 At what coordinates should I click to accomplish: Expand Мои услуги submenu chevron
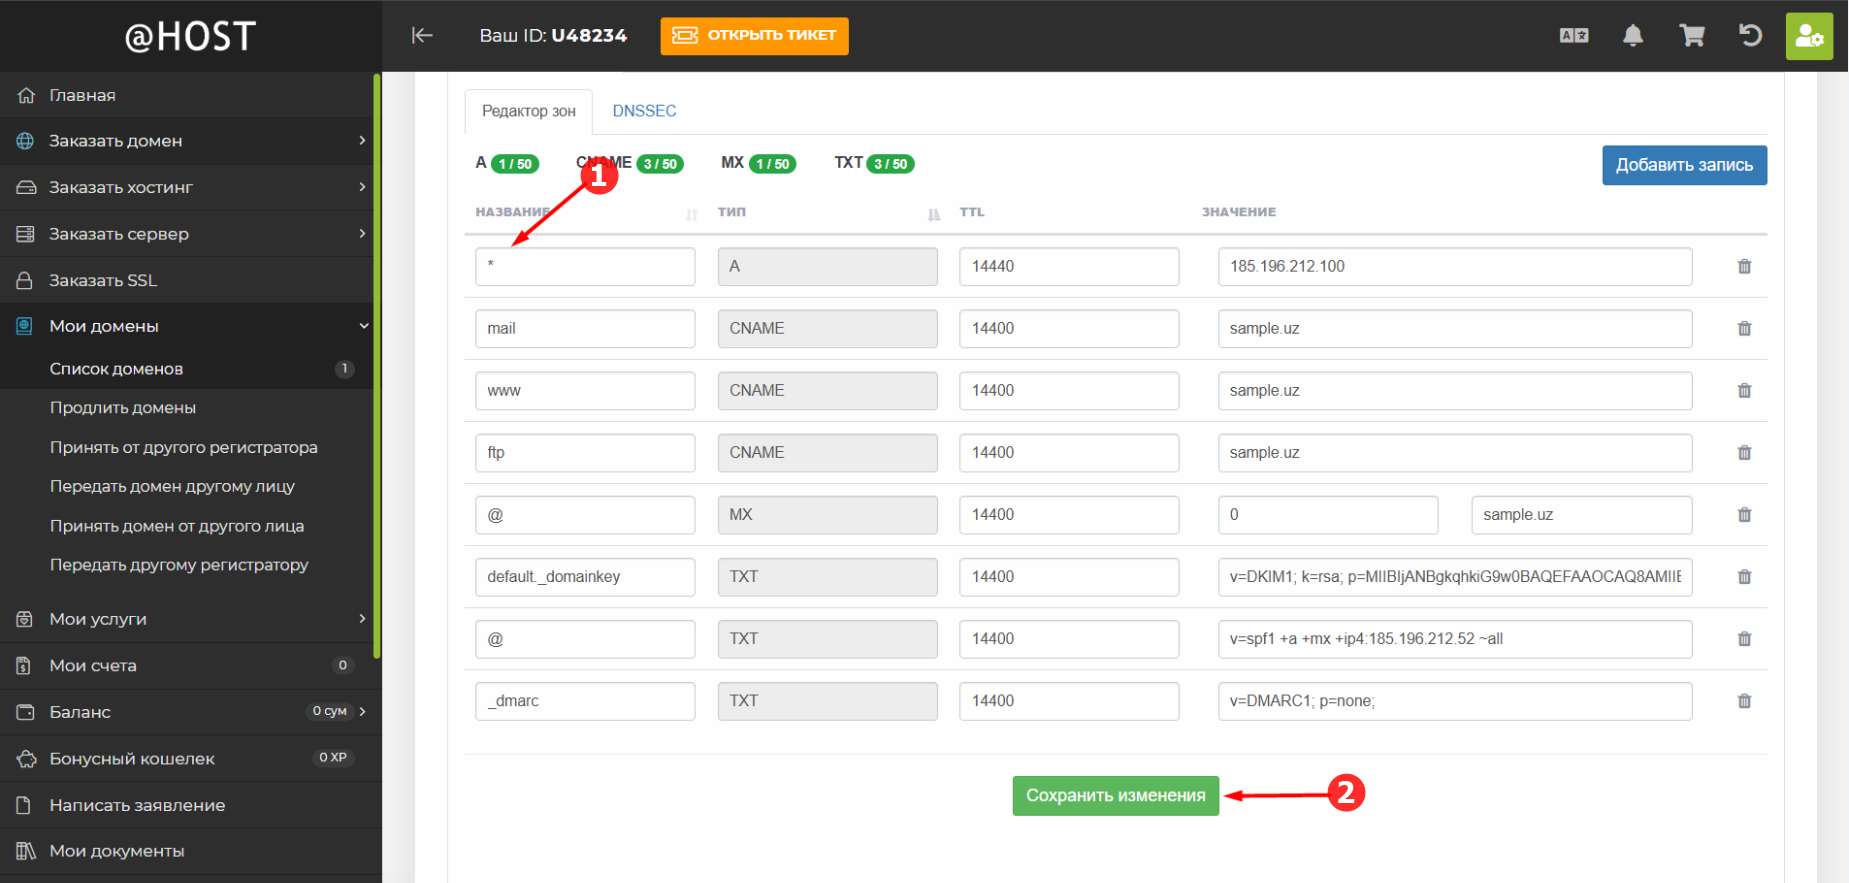point(362,619)
